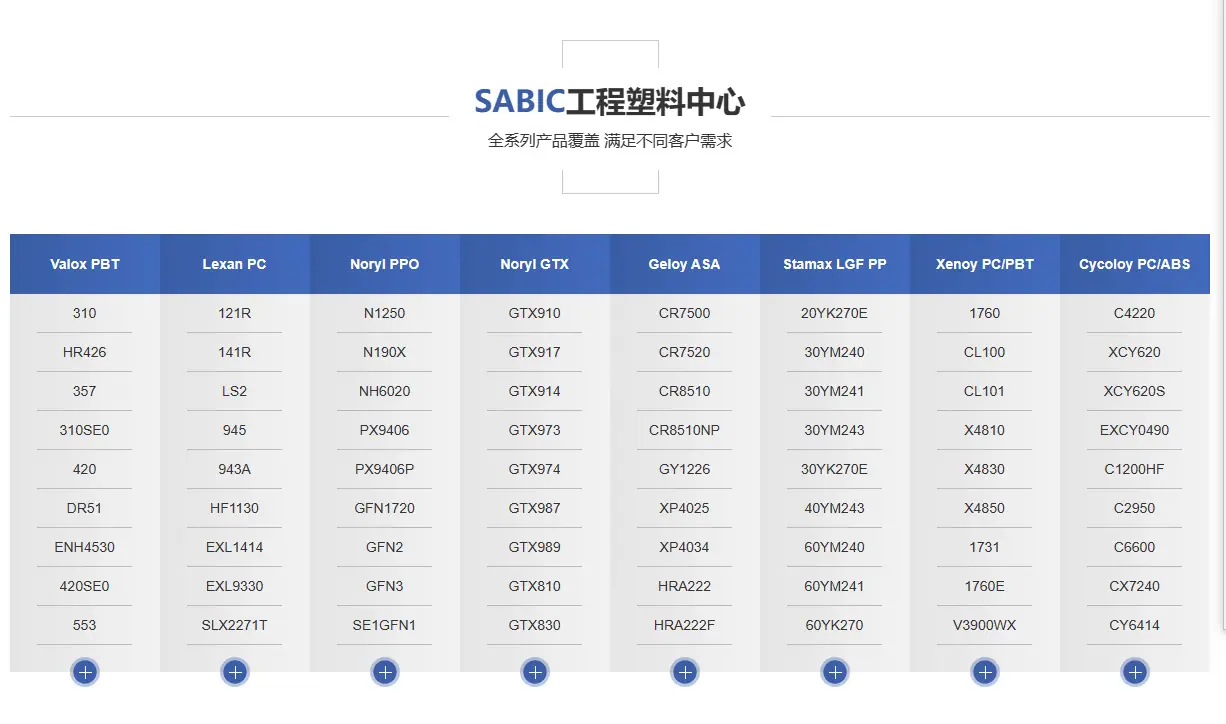Viewport: 1226px width, 724px height.
Task: Open Geloy grade GY1226
Action: pos(685,469)
